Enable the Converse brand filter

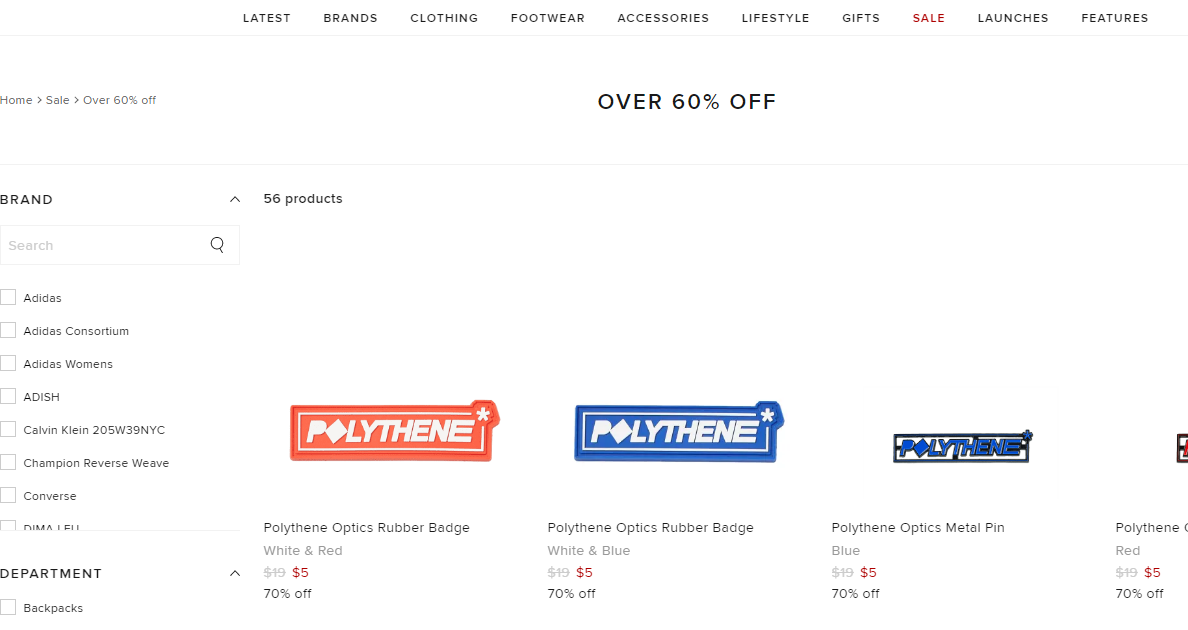[9, 496]
